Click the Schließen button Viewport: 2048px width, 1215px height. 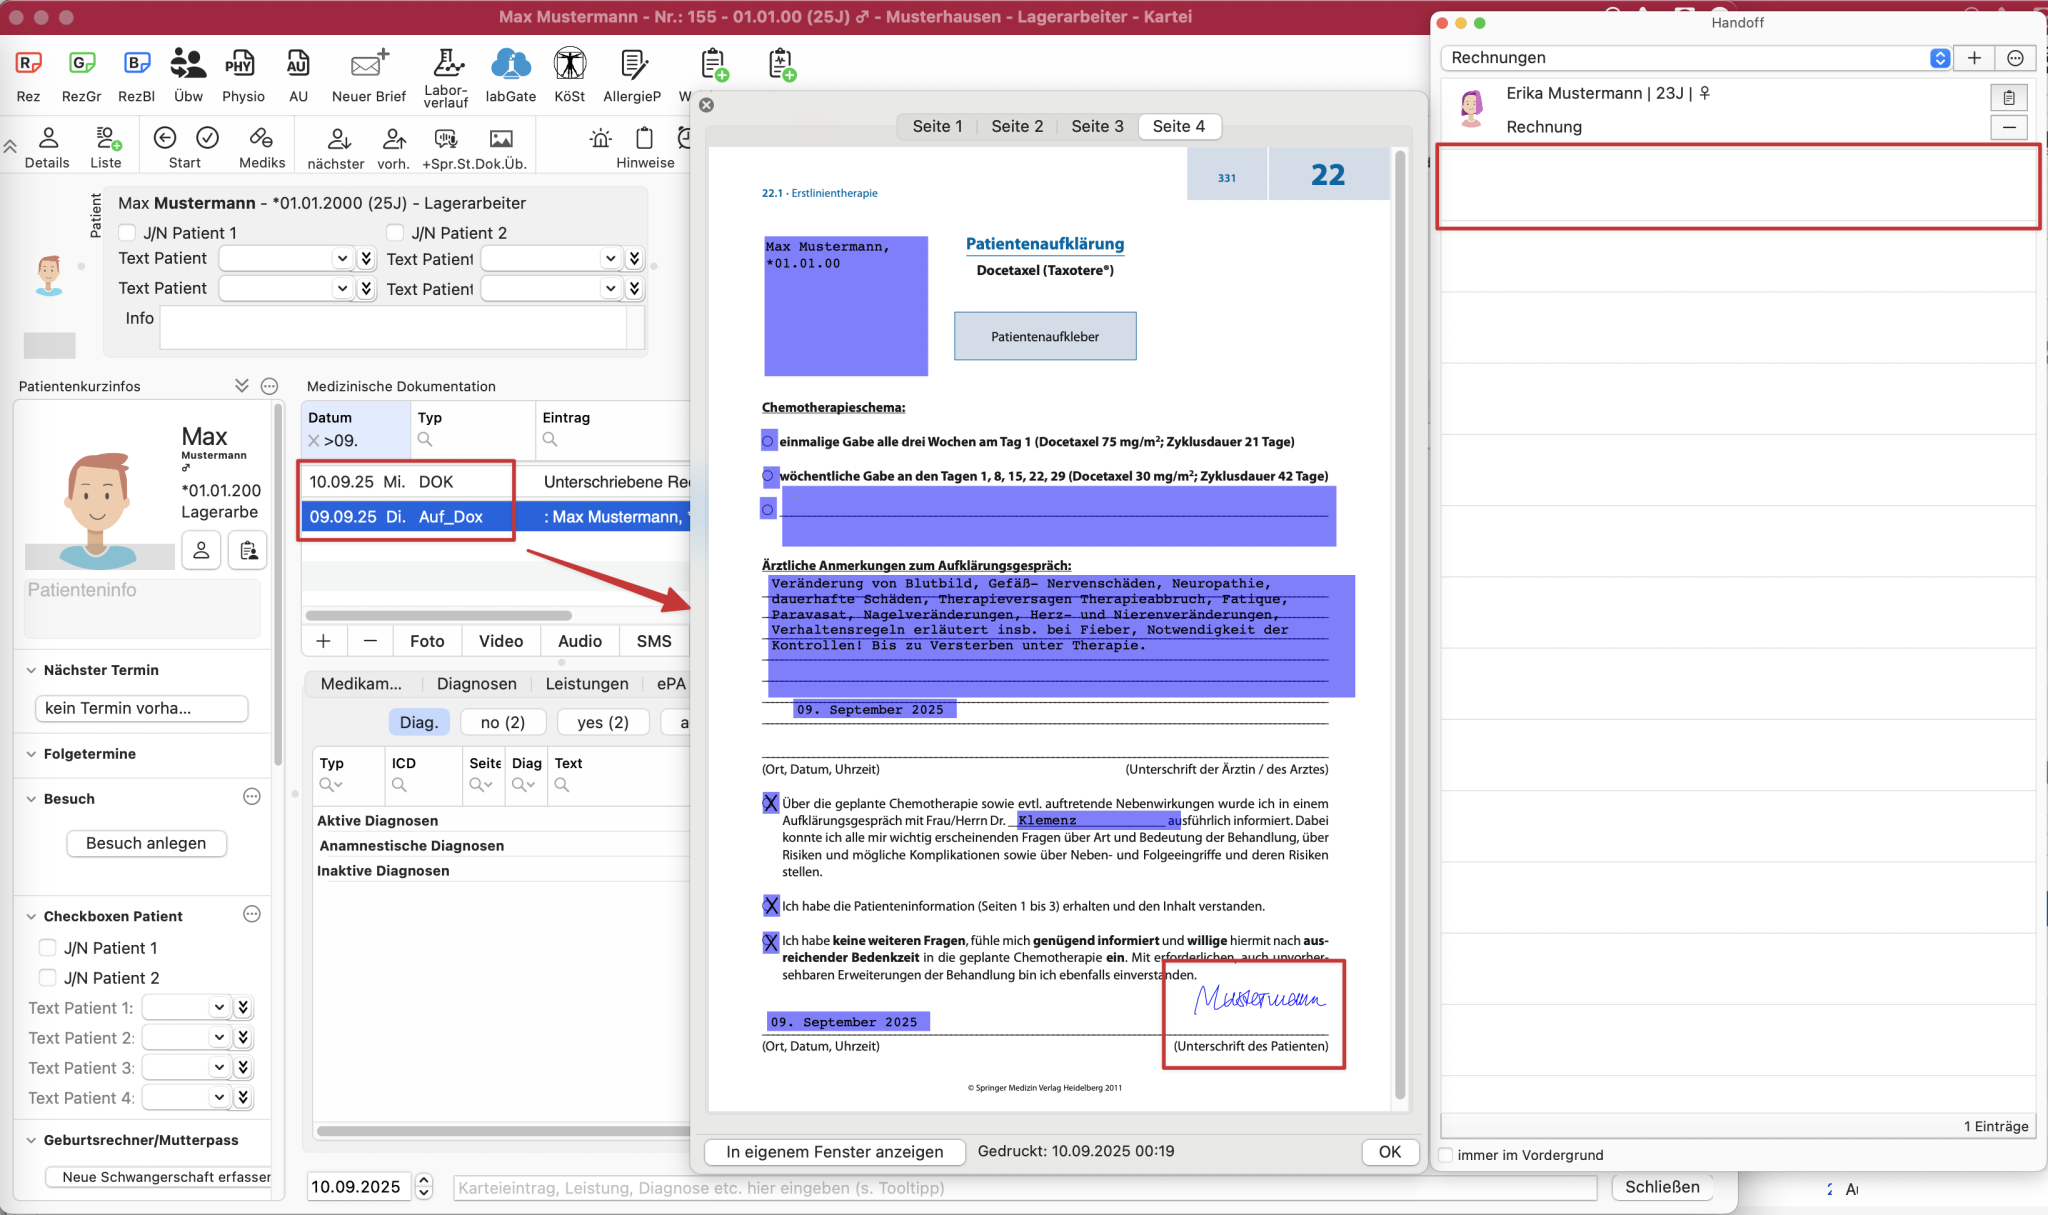pos(1662,1187)
